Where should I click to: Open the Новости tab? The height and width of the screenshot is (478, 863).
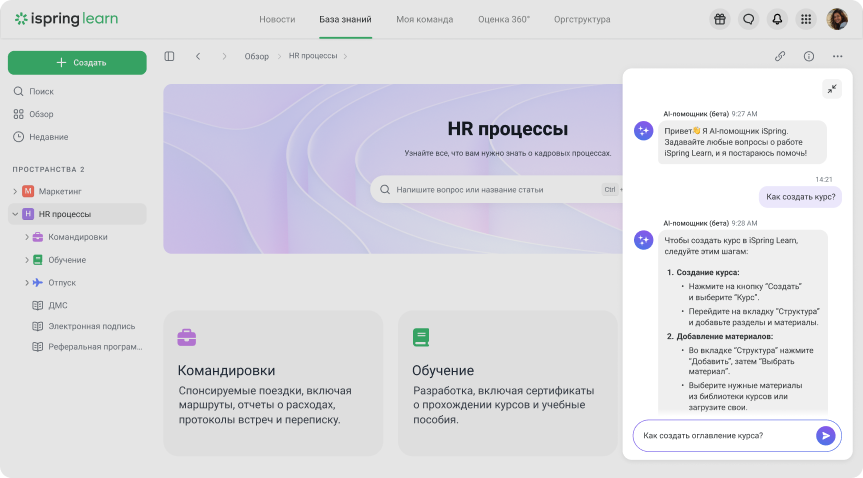(277, 19)
